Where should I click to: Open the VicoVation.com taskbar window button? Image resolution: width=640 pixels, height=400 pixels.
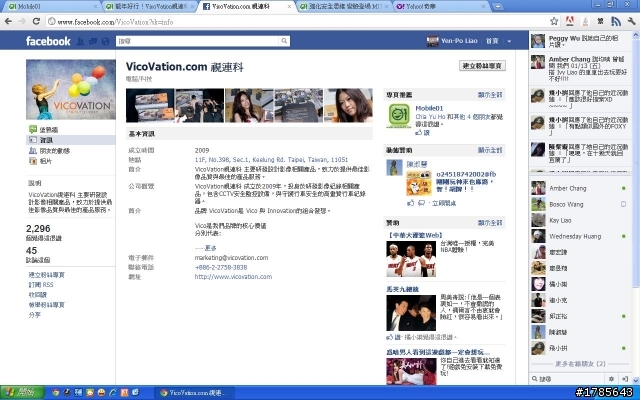coord(194,393)
